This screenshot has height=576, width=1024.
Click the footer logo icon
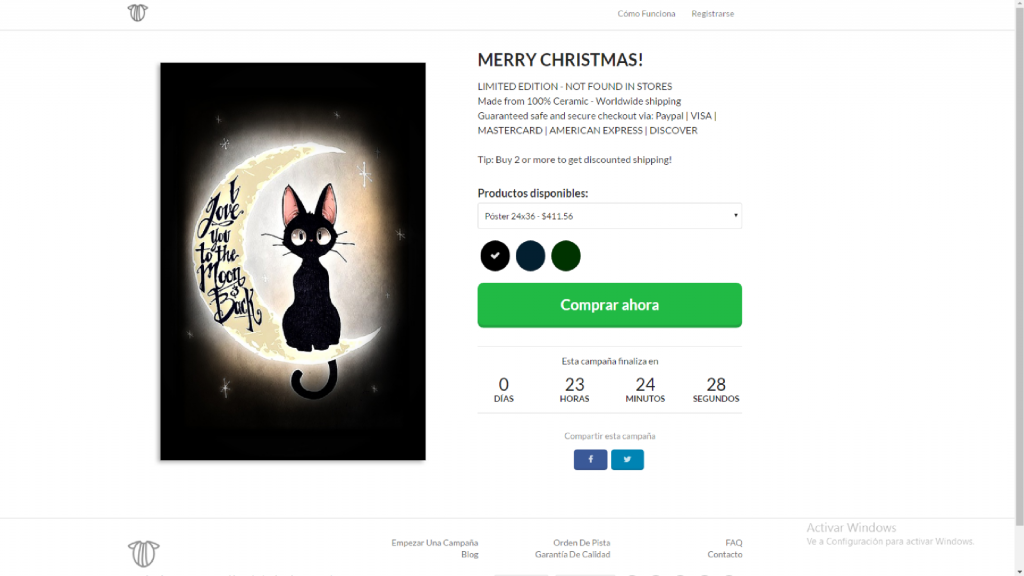144,553
